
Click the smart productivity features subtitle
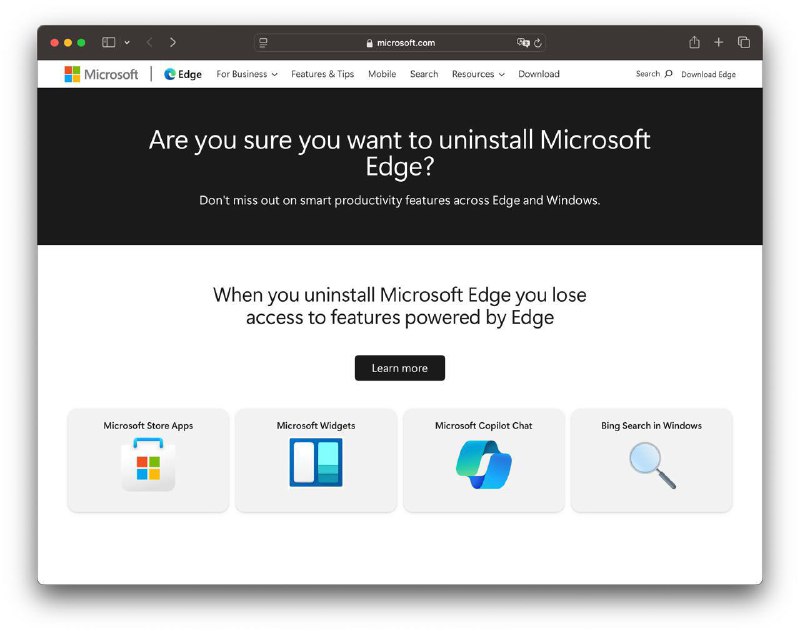[399, 200]
